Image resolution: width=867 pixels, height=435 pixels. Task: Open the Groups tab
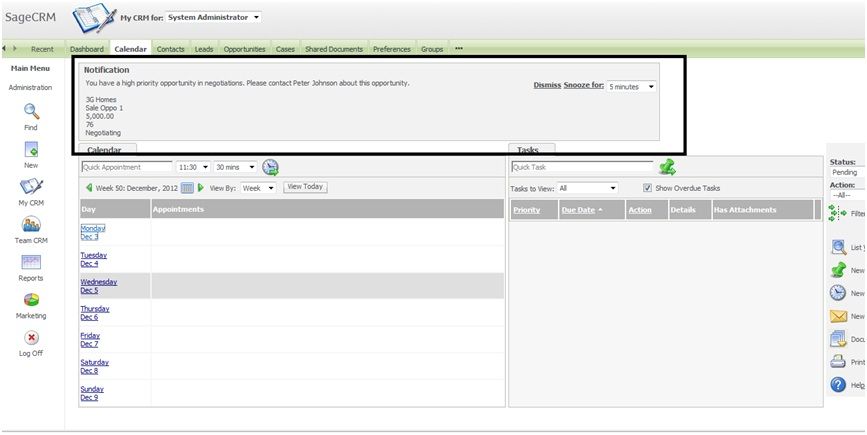[x=432, y=49]
